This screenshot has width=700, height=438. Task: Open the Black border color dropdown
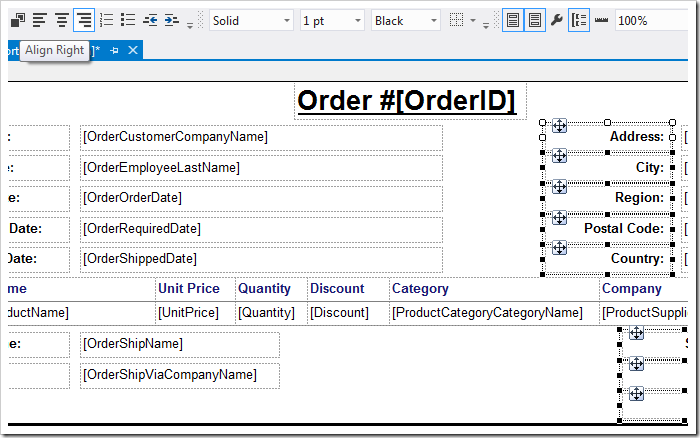(x=405, y=21)
